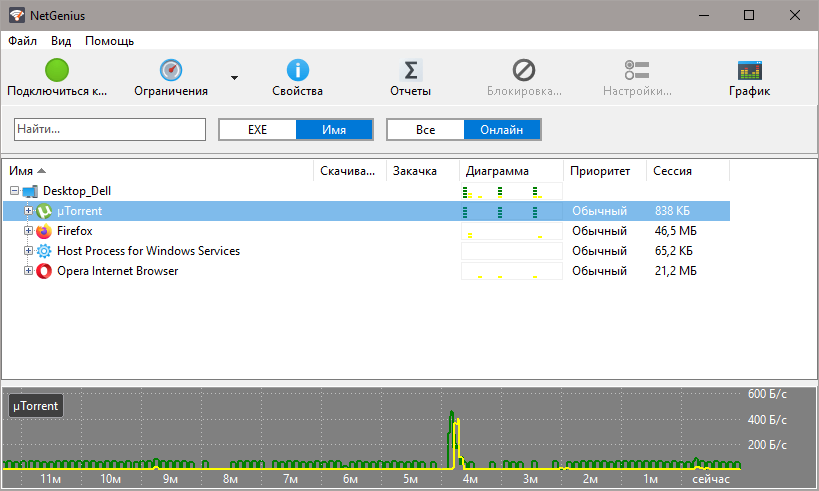Image resolution: width=819 pixels, height=491 pixels.
Task: Switch filter to EXE mode
Action: [x=257, y=130]
